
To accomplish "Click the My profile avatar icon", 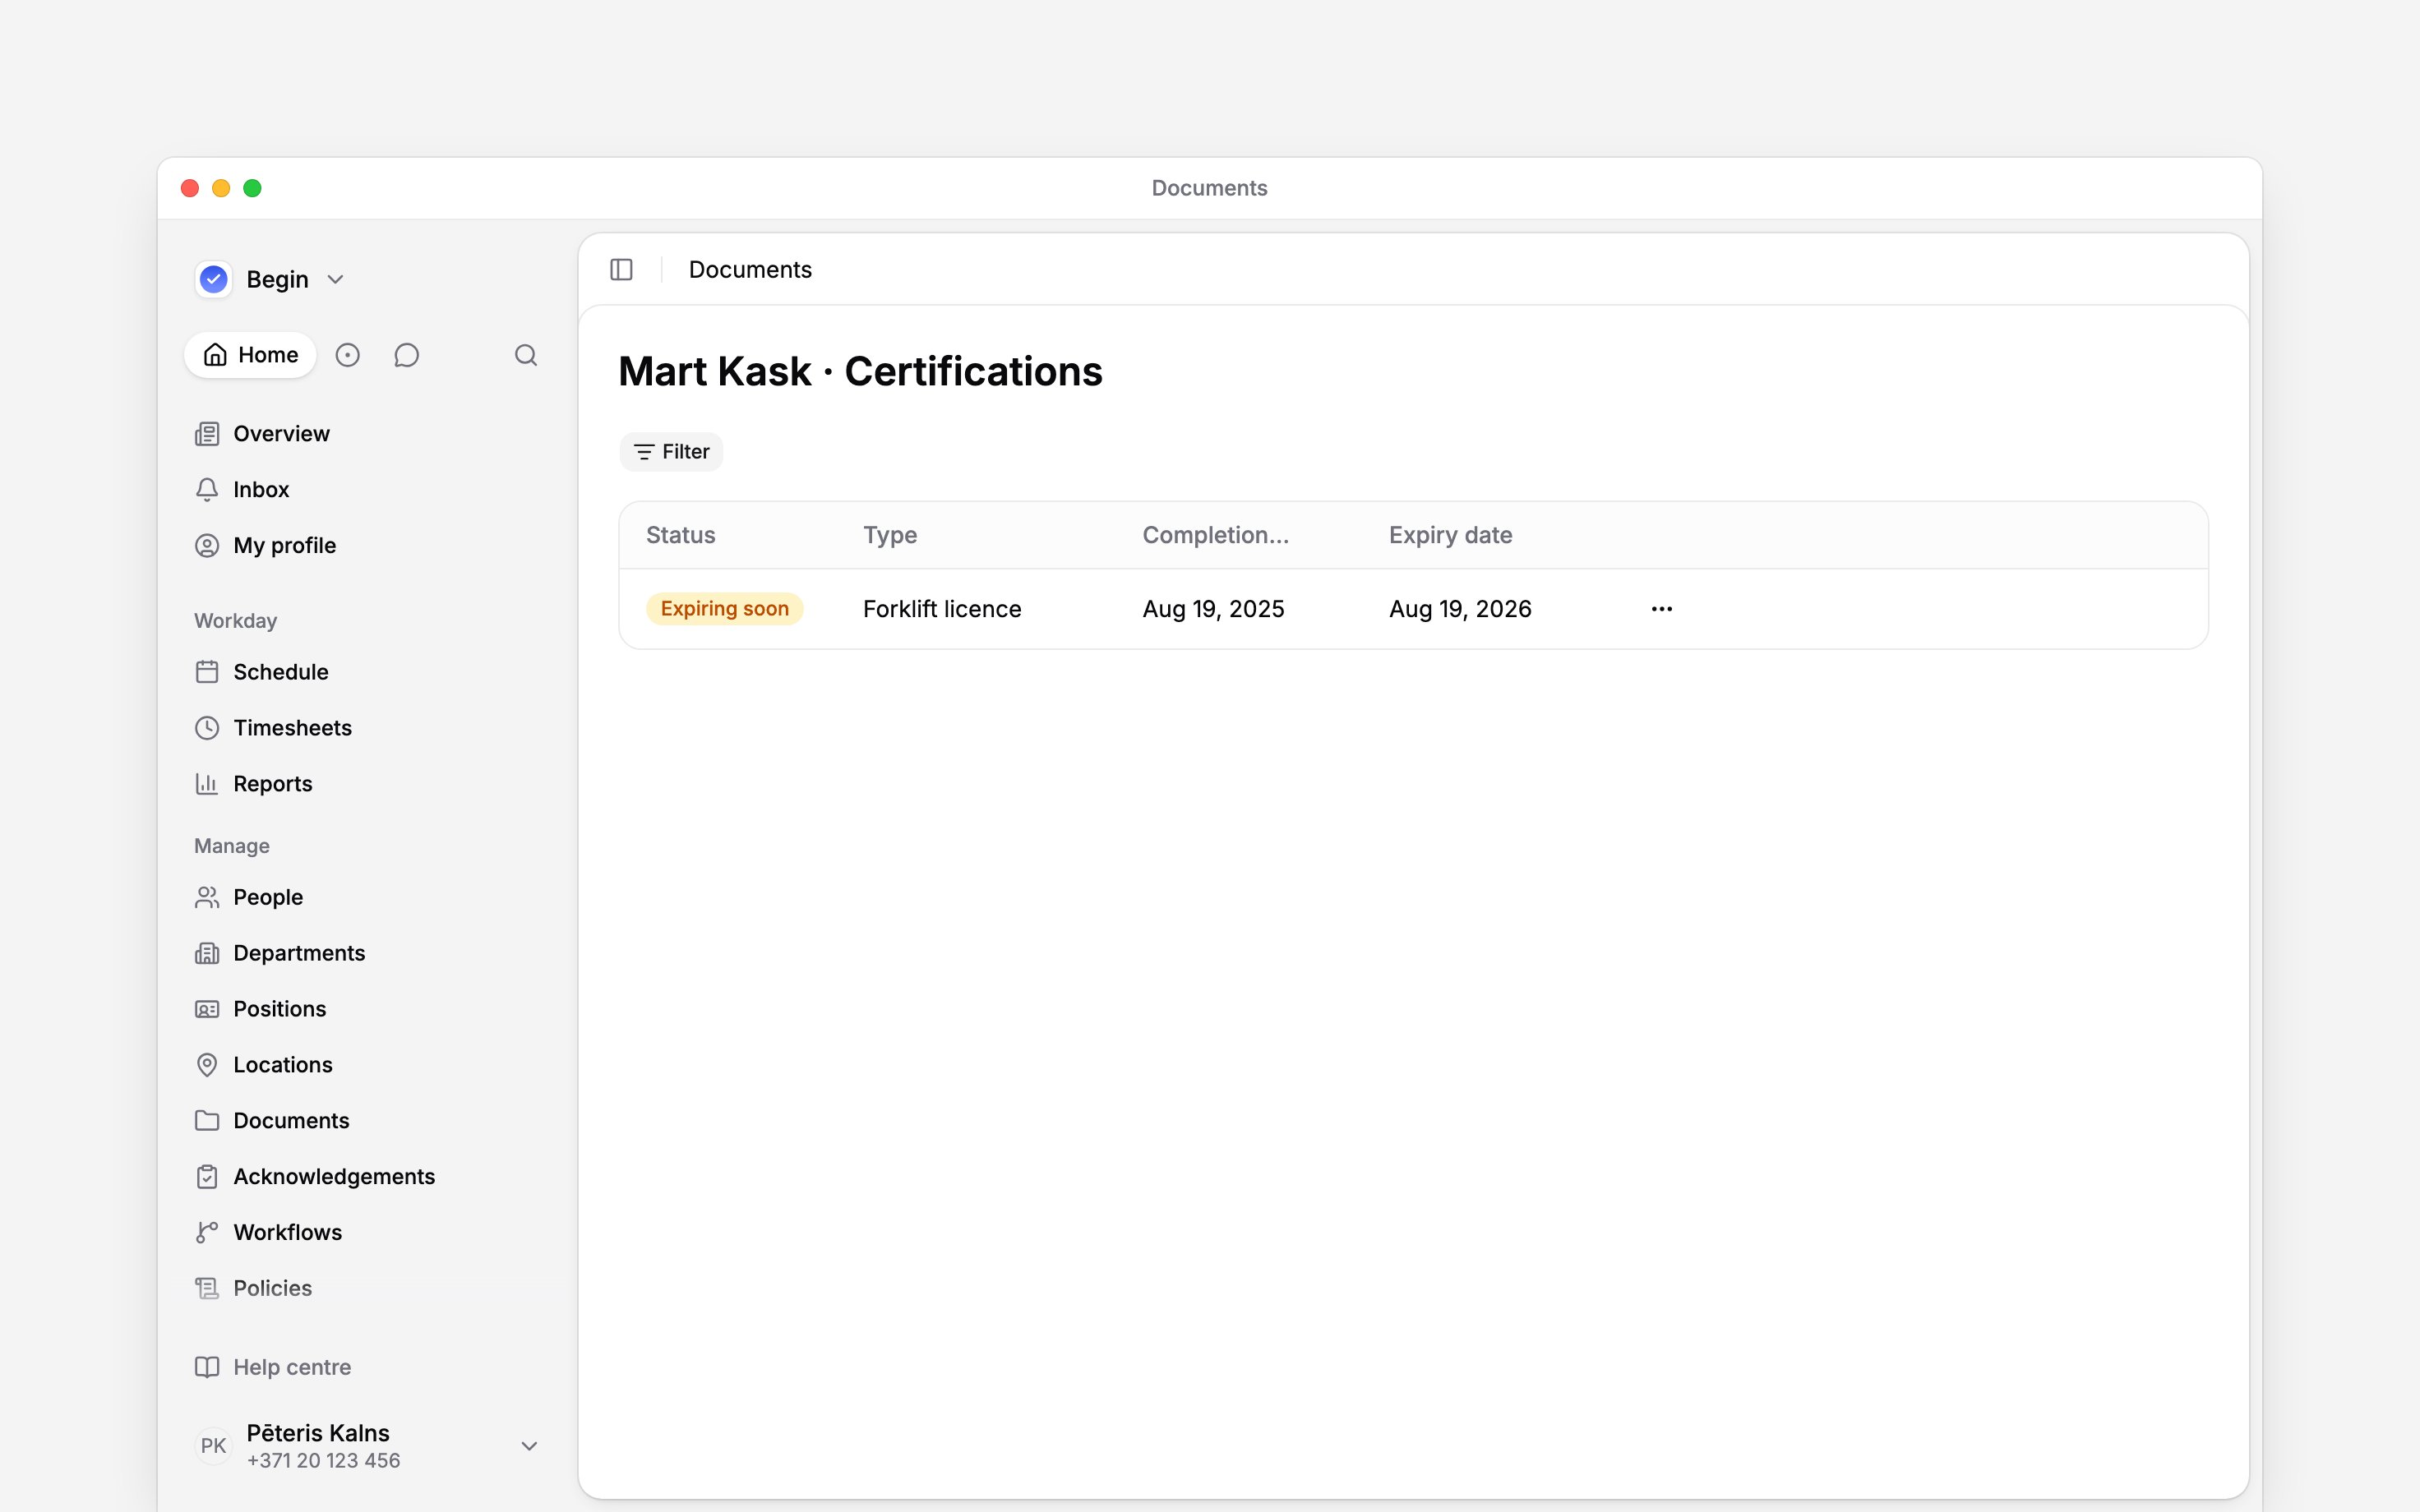I will tap(207, 546).
